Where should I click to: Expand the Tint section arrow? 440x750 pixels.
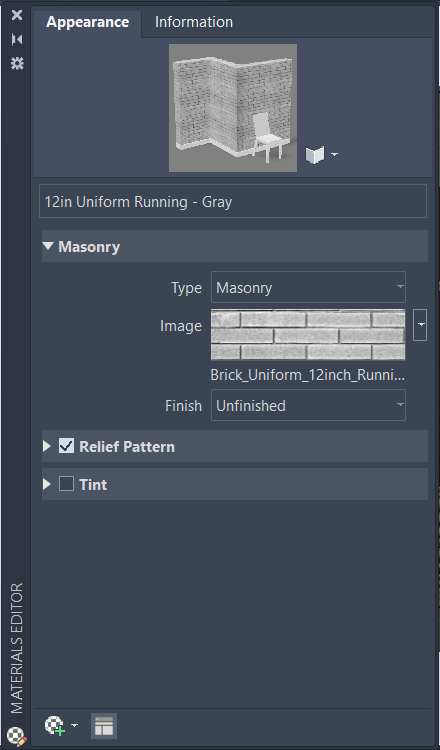click(47, 484)
